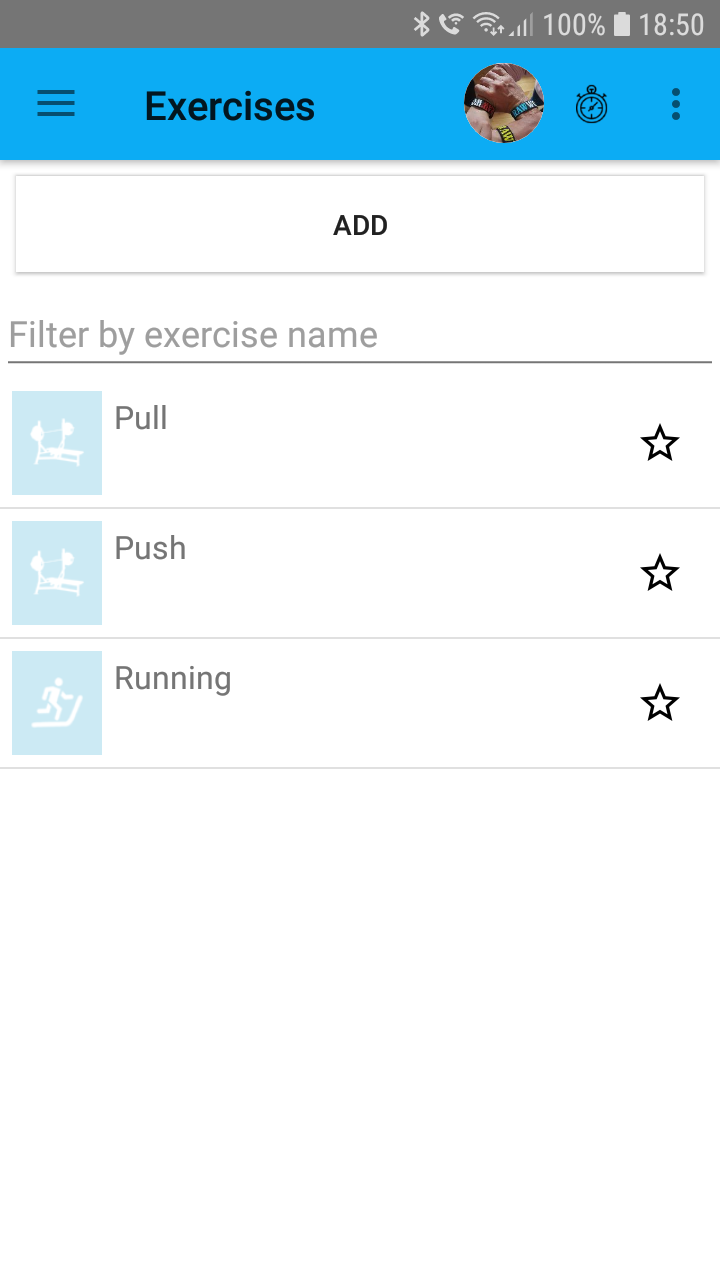Focus the Filter by exercise name field
Viewport: 720px width, 1280px height.
[360, 335]
